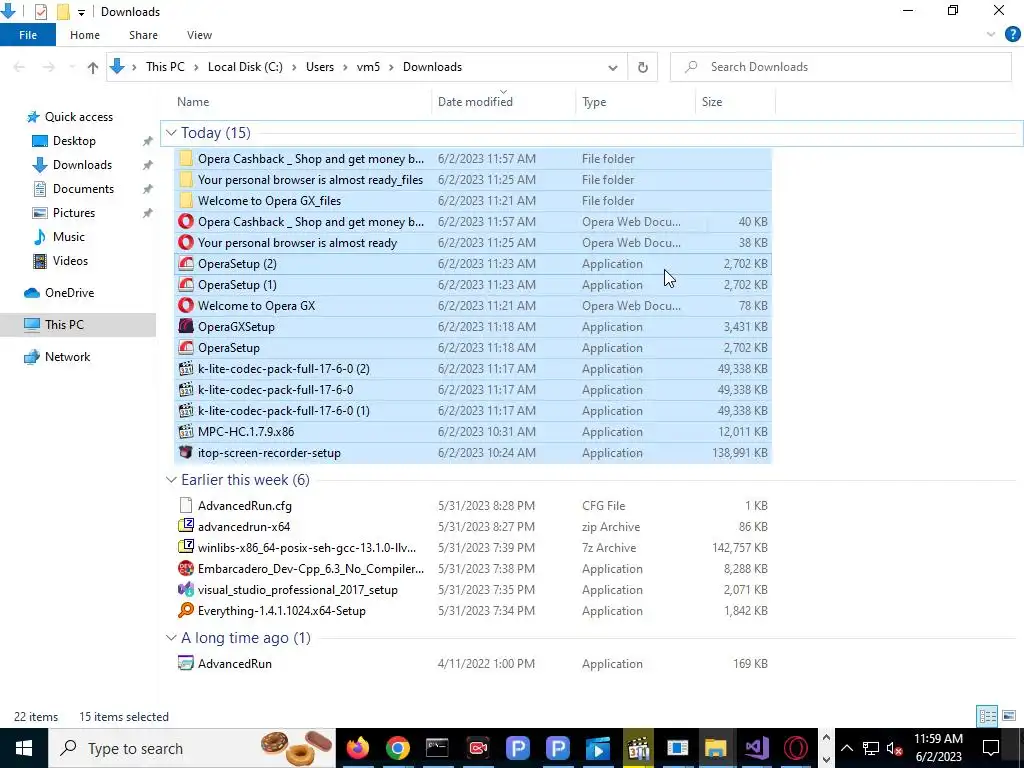Click the MPC-HC.1.7.9.x86 file icon
Viewport: 1024px width, 768px height.
click(186, 432)
